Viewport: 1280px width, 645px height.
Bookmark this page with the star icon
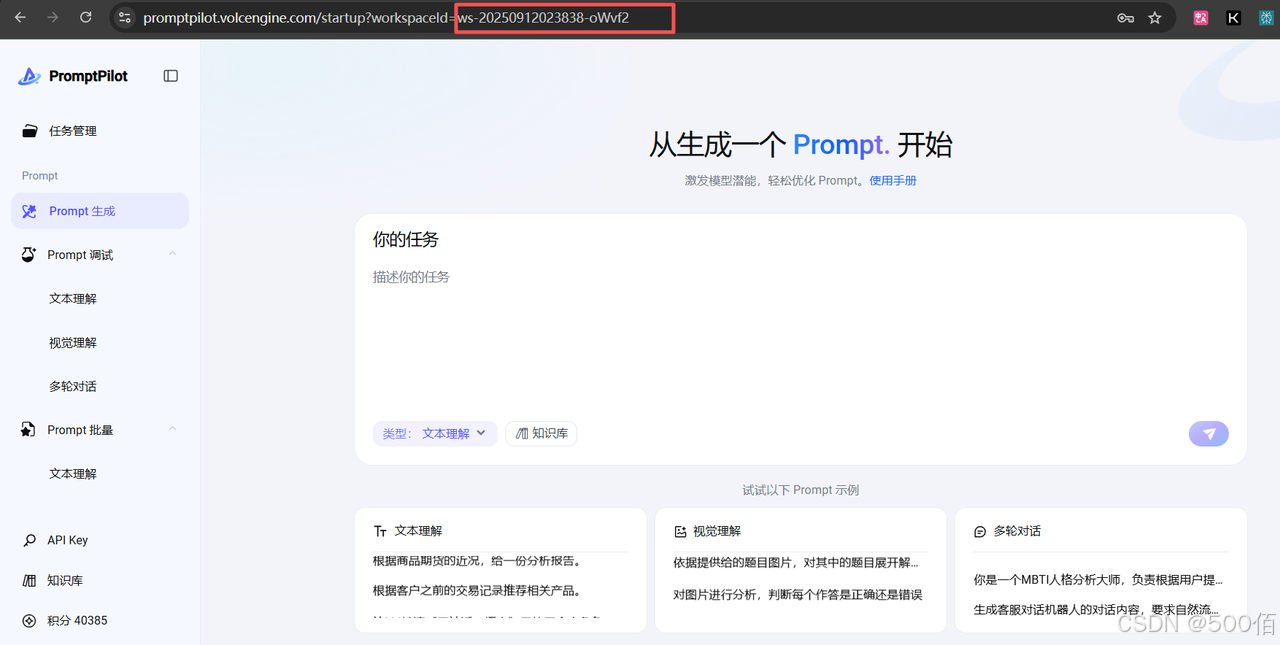click(x=1155, y=18)
